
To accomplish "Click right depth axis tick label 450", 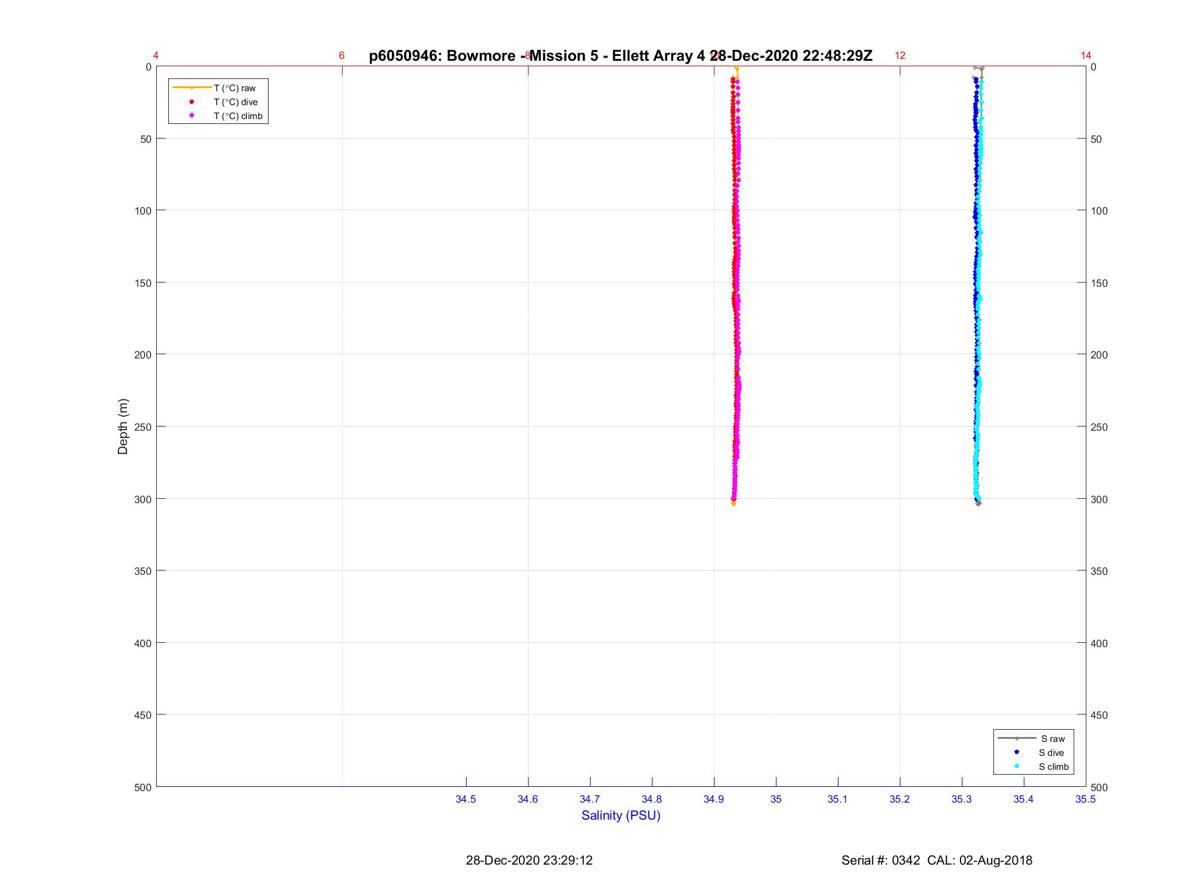I will [x=1100, y=715].
